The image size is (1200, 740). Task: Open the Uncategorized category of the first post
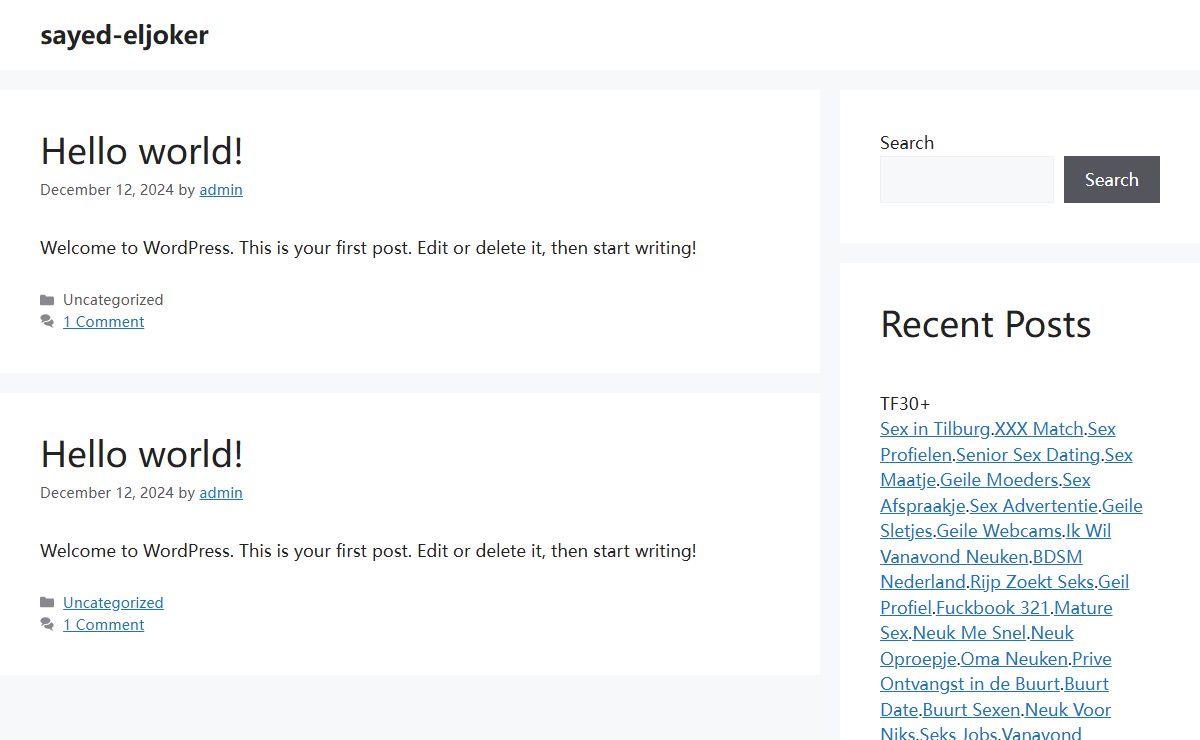pos(113,300)
